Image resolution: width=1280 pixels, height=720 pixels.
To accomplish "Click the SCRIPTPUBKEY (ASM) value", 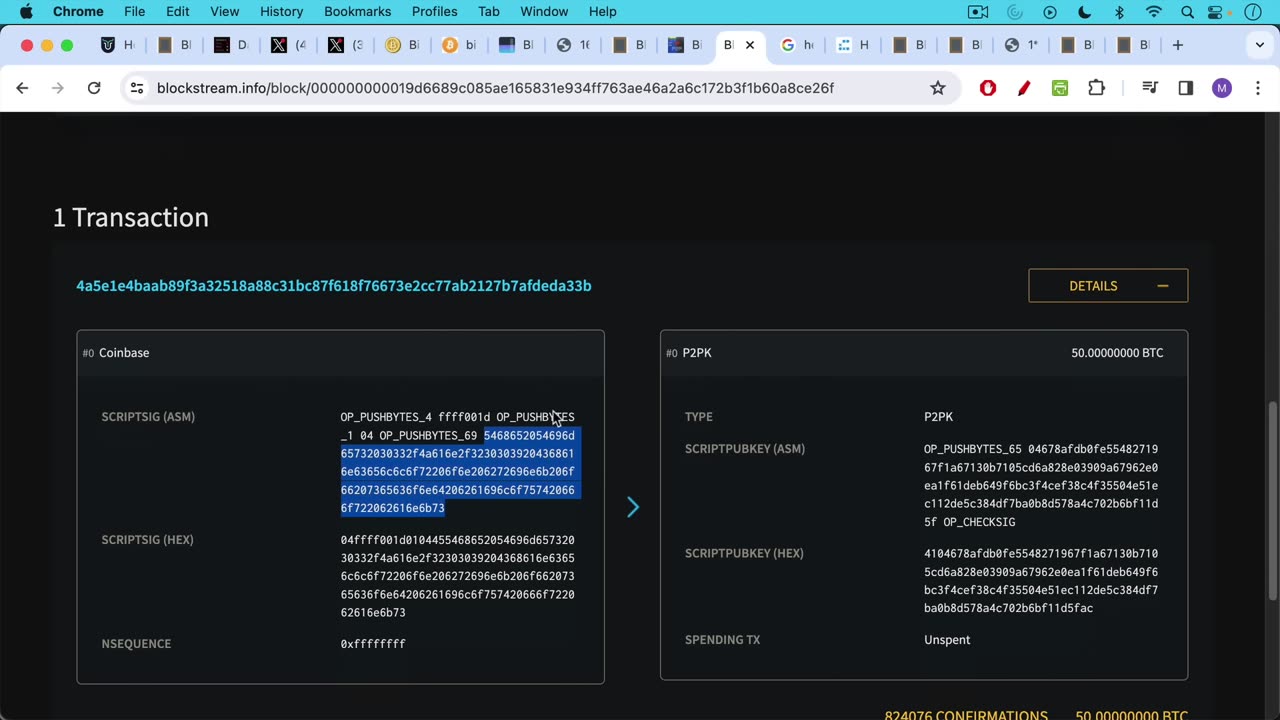I will coord(1041,485).
